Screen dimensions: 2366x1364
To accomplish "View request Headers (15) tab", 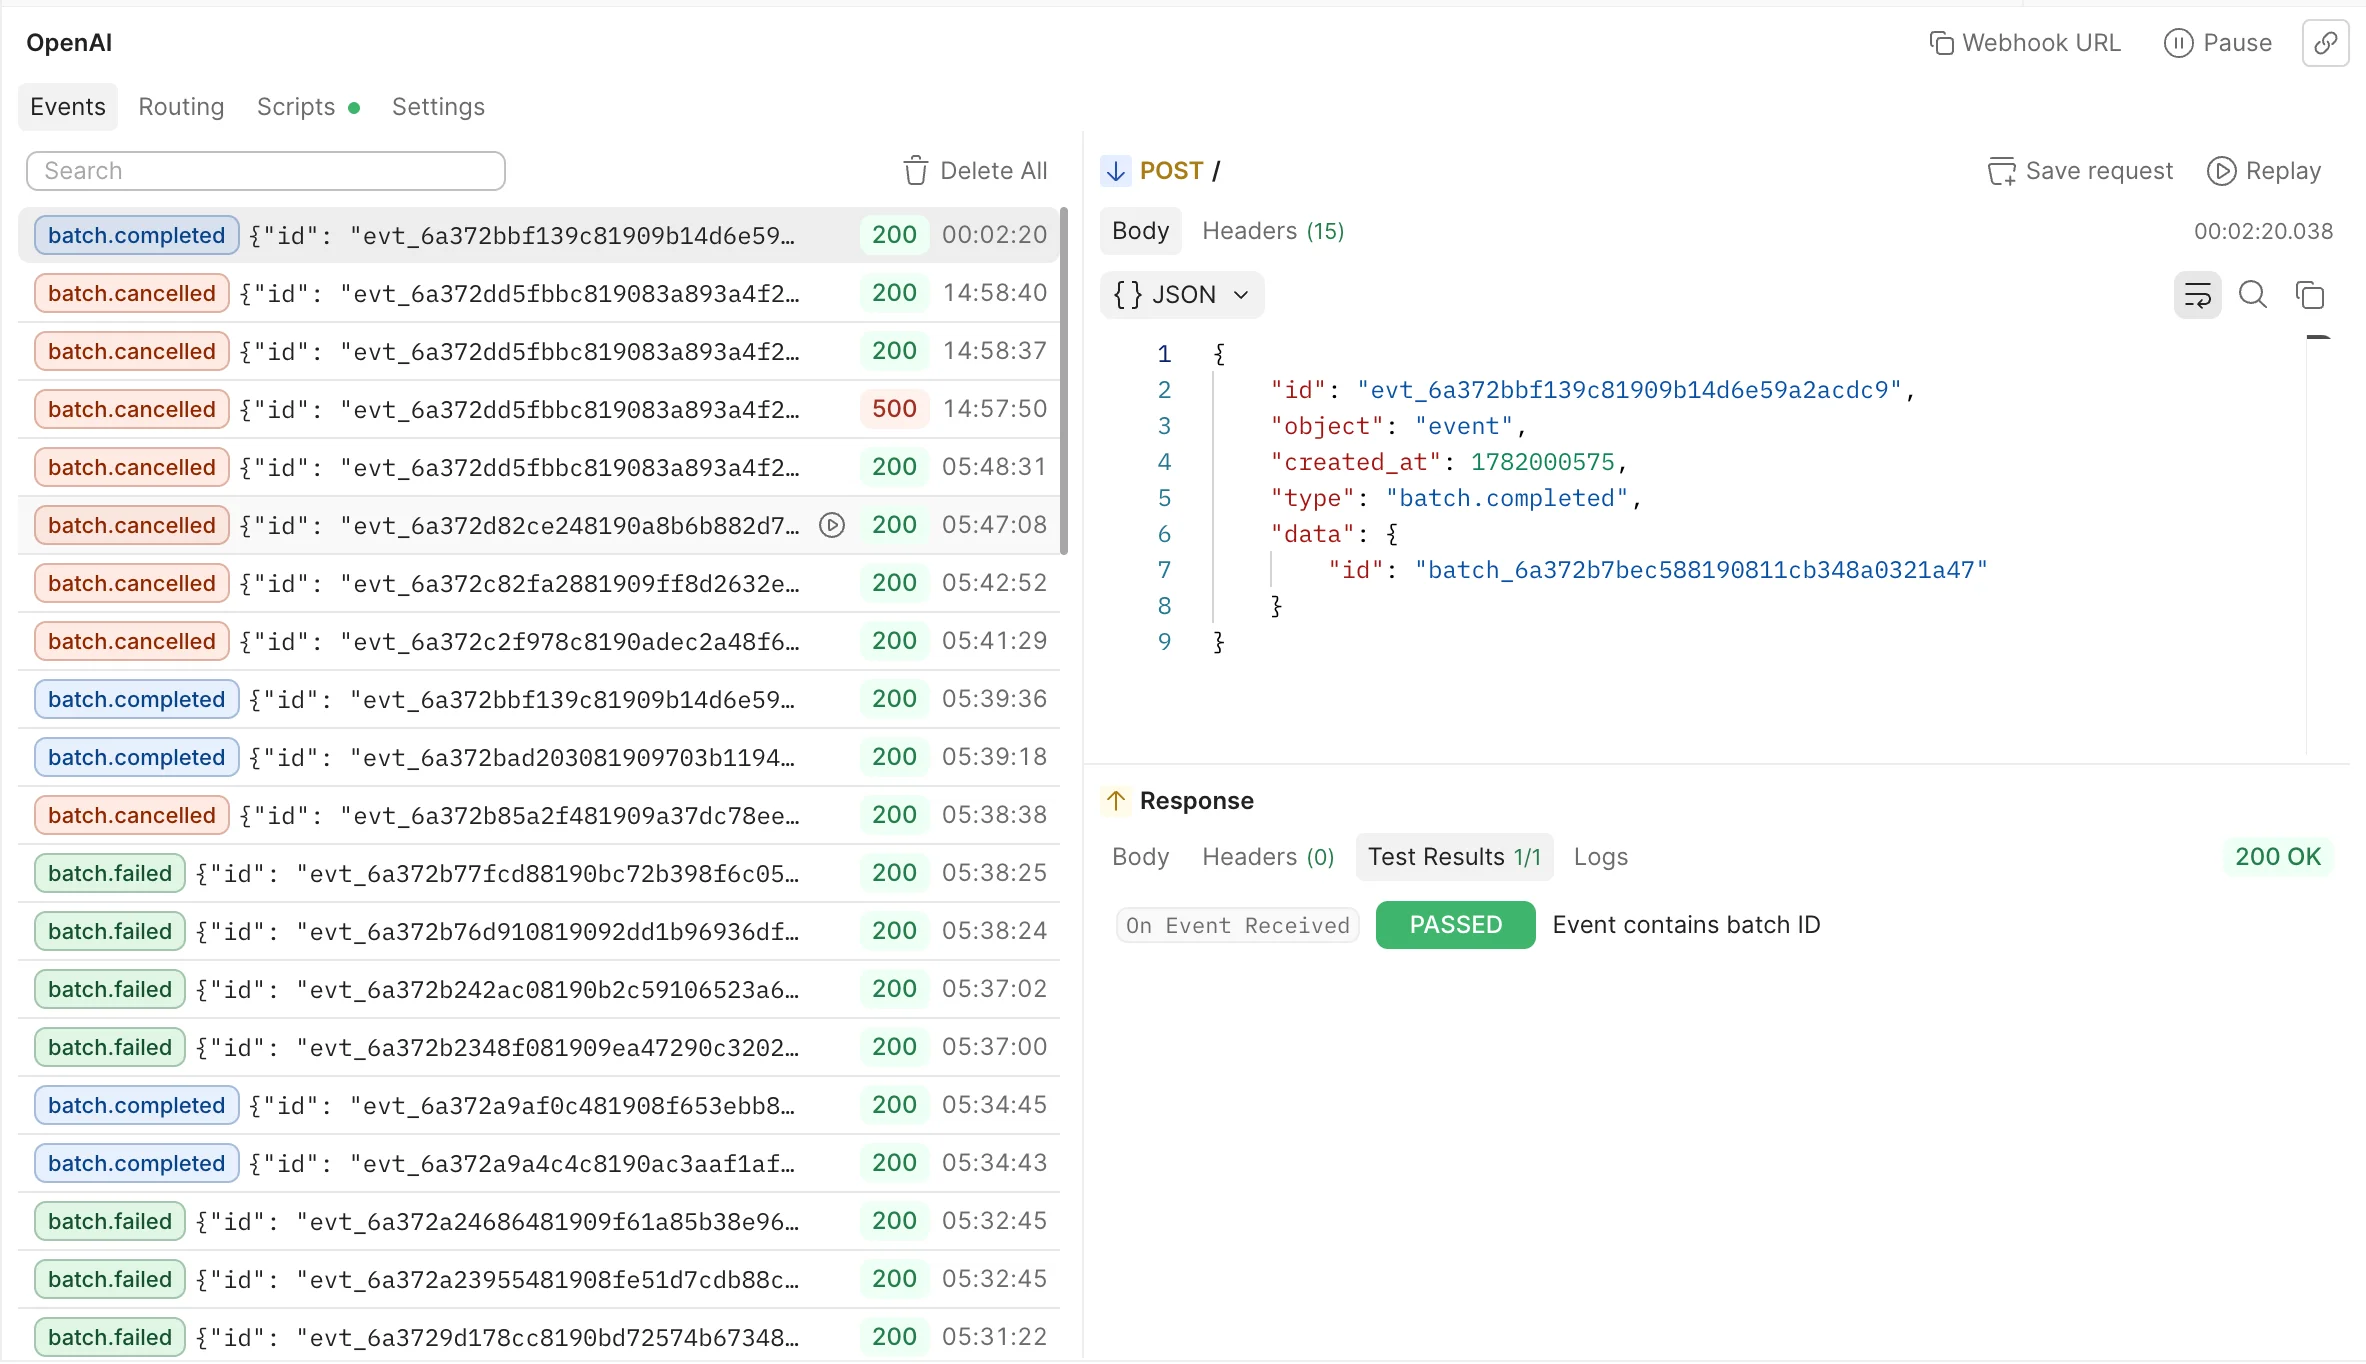I will (x=1273, y=231).
